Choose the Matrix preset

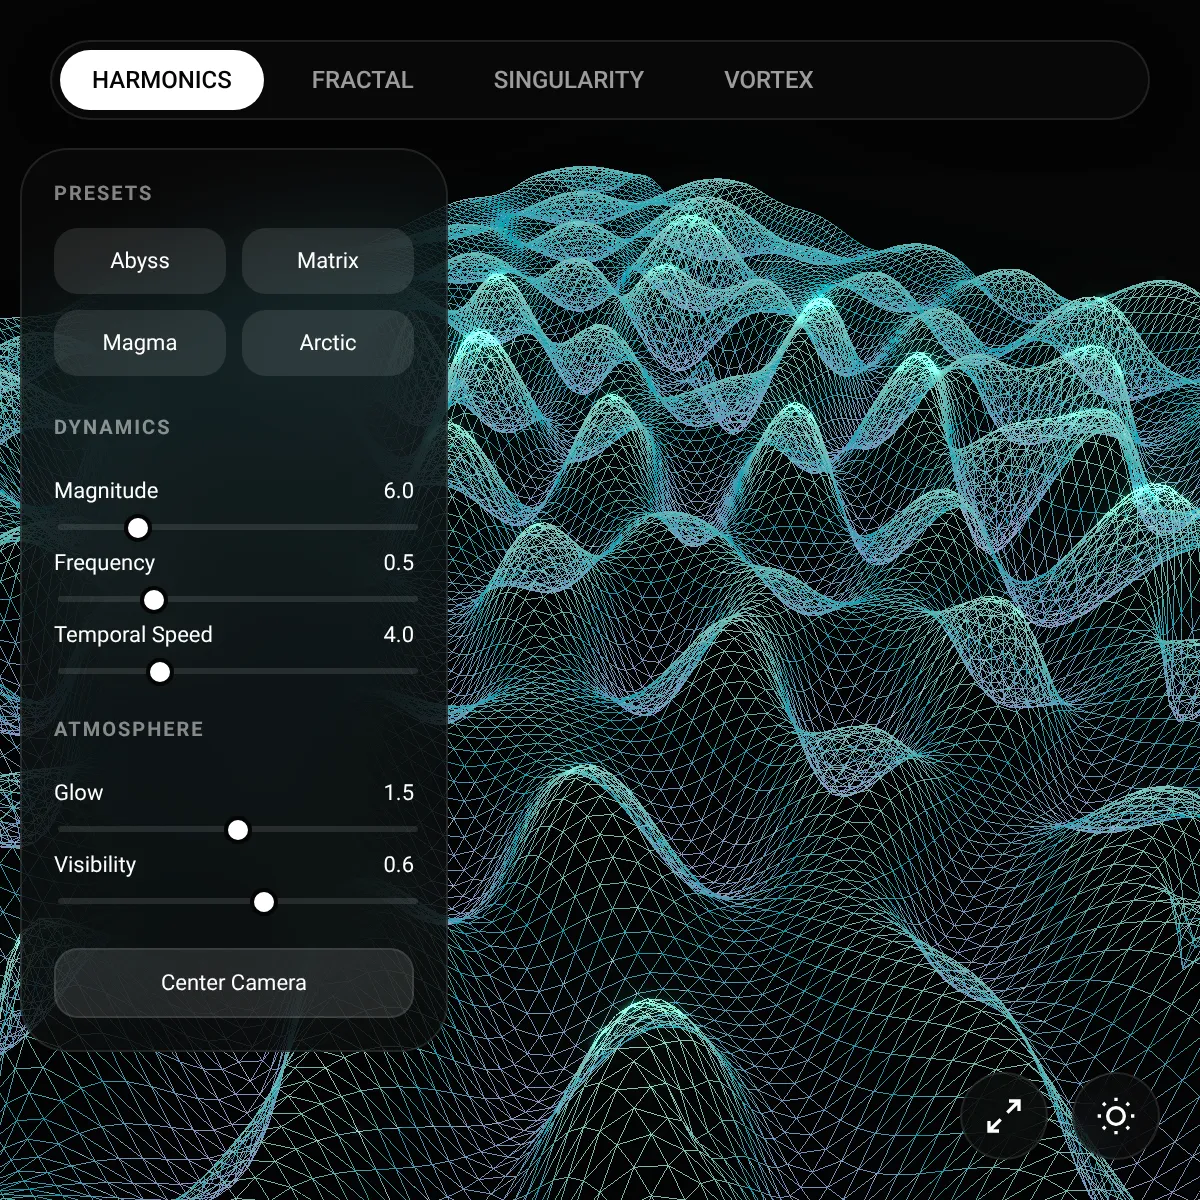(x=328, y=261)
